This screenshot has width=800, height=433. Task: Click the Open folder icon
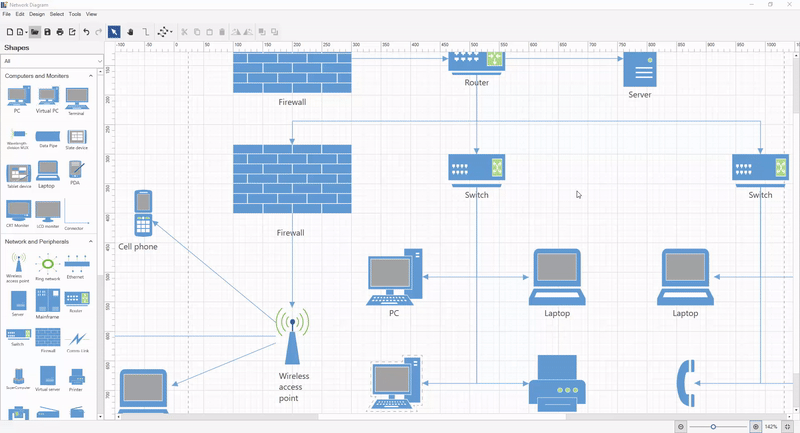coord(35,32)
